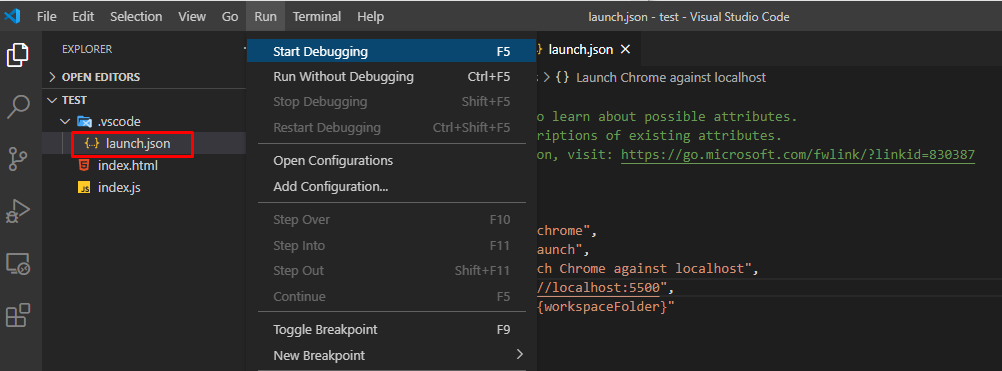Screen dimensions: 1002x371
Task: Choose Add Configuration...
Action: (x=392, y=186)
